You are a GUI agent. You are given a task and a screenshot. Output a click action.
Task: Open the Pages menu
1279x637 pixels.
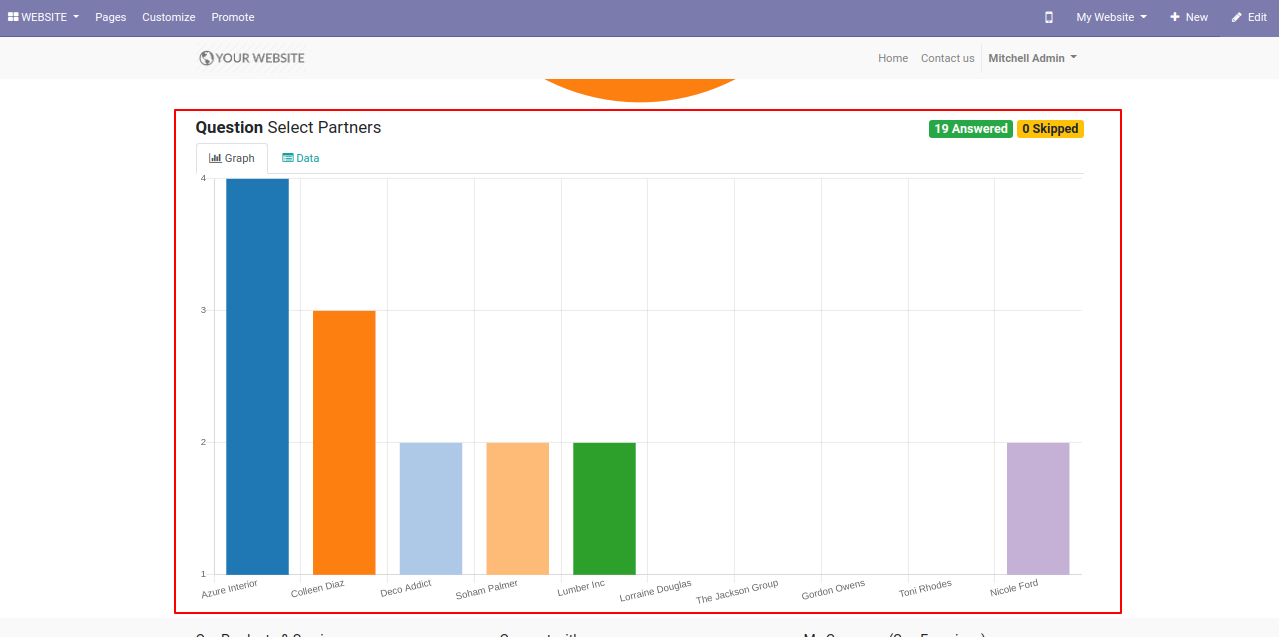pos(111,17)
